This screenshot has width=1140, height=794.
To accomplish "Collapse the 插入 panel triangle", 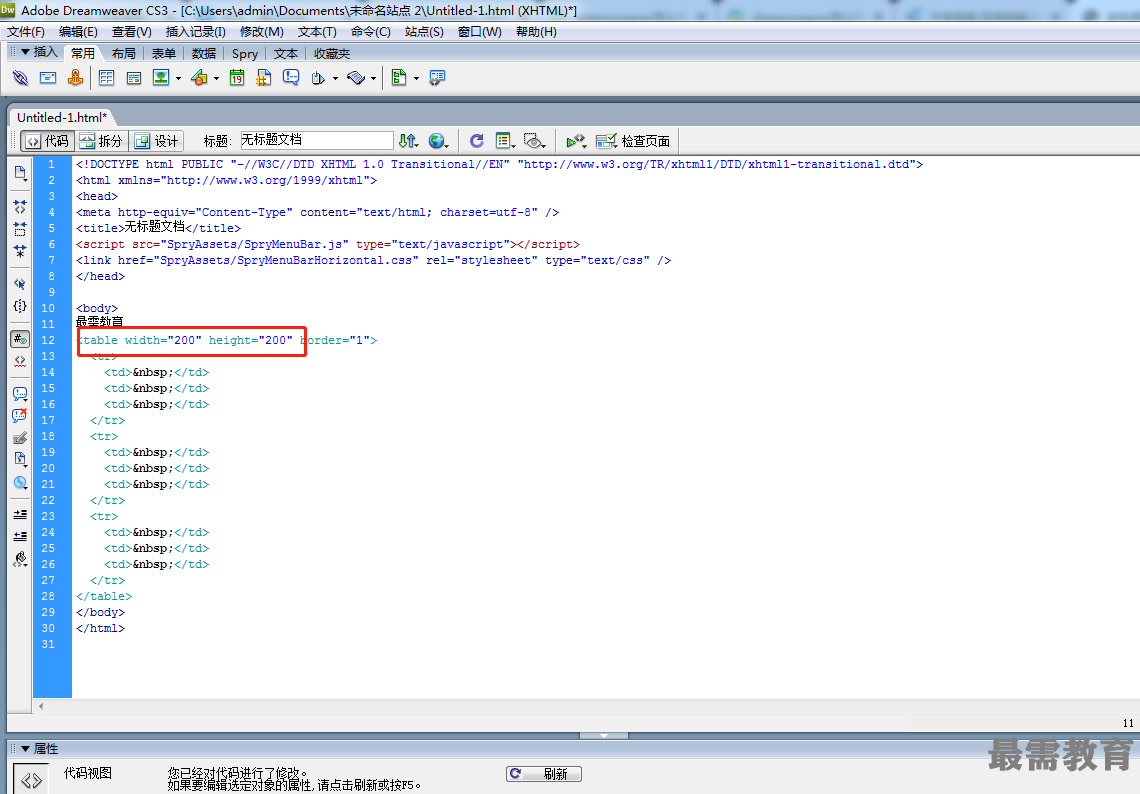I will [25, 52].
